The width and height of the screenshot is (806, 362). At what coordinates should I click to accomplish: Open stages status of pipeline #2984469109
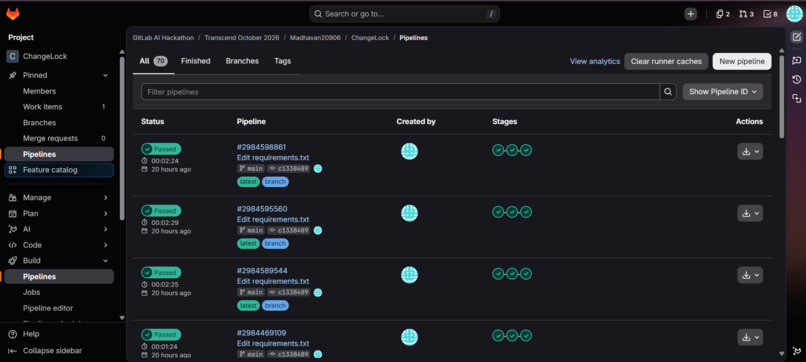[x=512, y=336]
